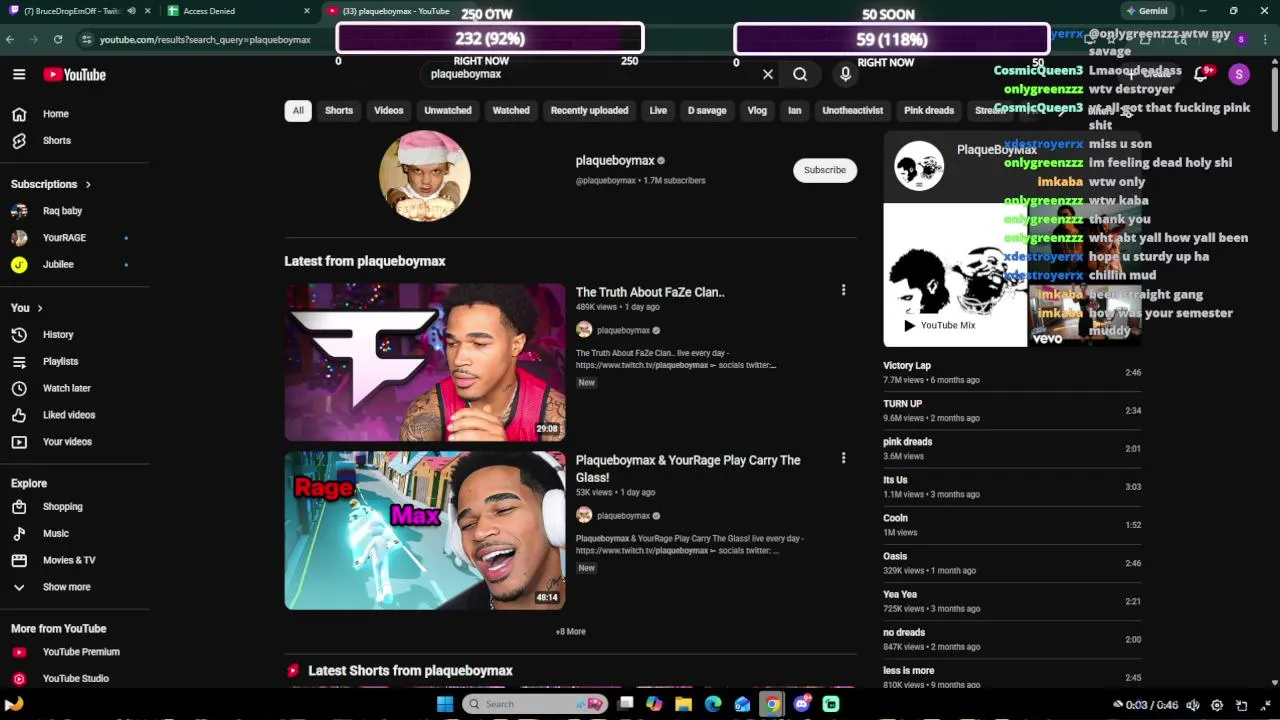Select the Recently uploaded filter chip
The image size is (1280, 720).
coord(589,110)
